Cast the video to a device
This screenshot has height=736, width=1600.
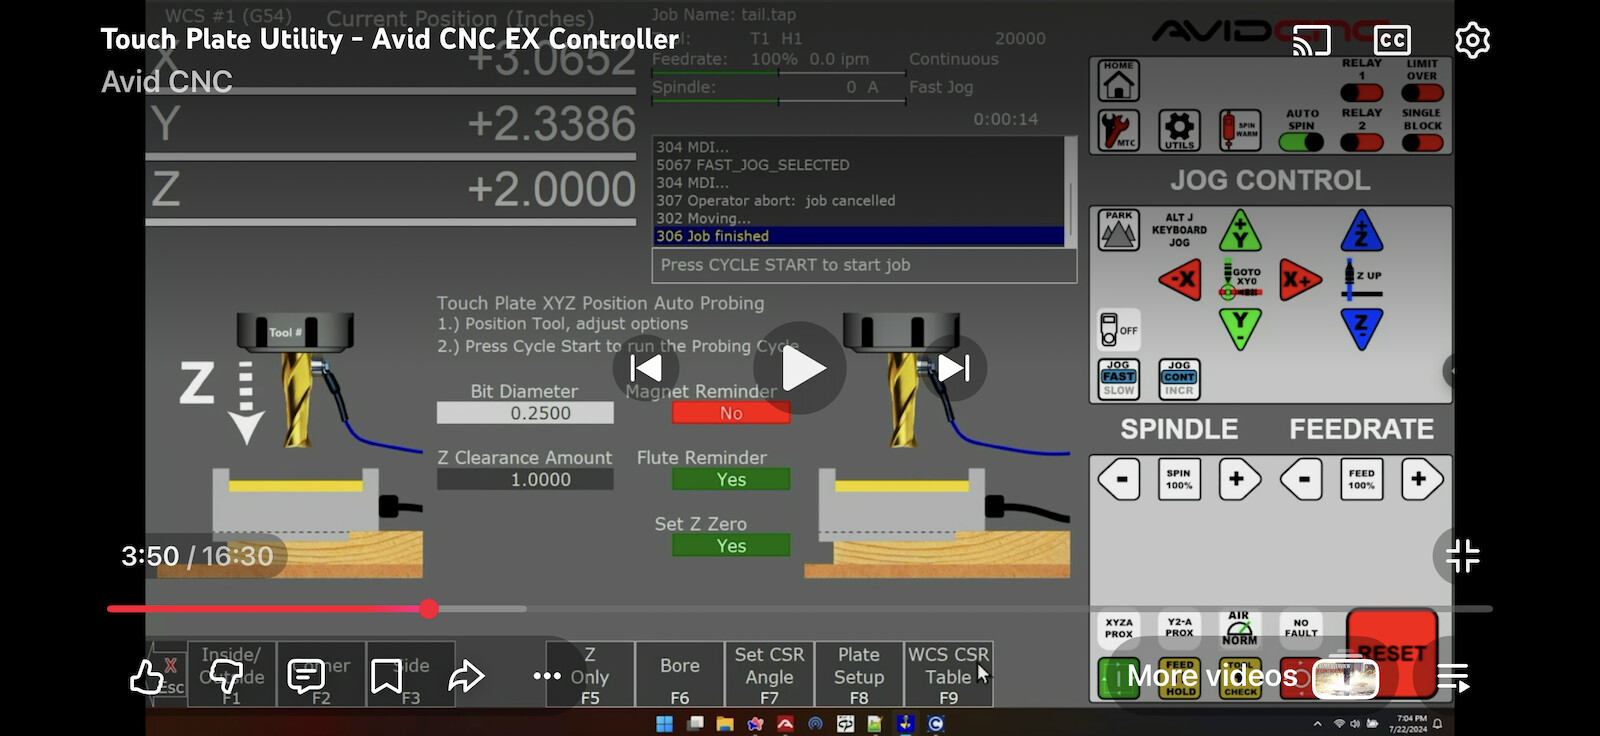pos(1311,40)
